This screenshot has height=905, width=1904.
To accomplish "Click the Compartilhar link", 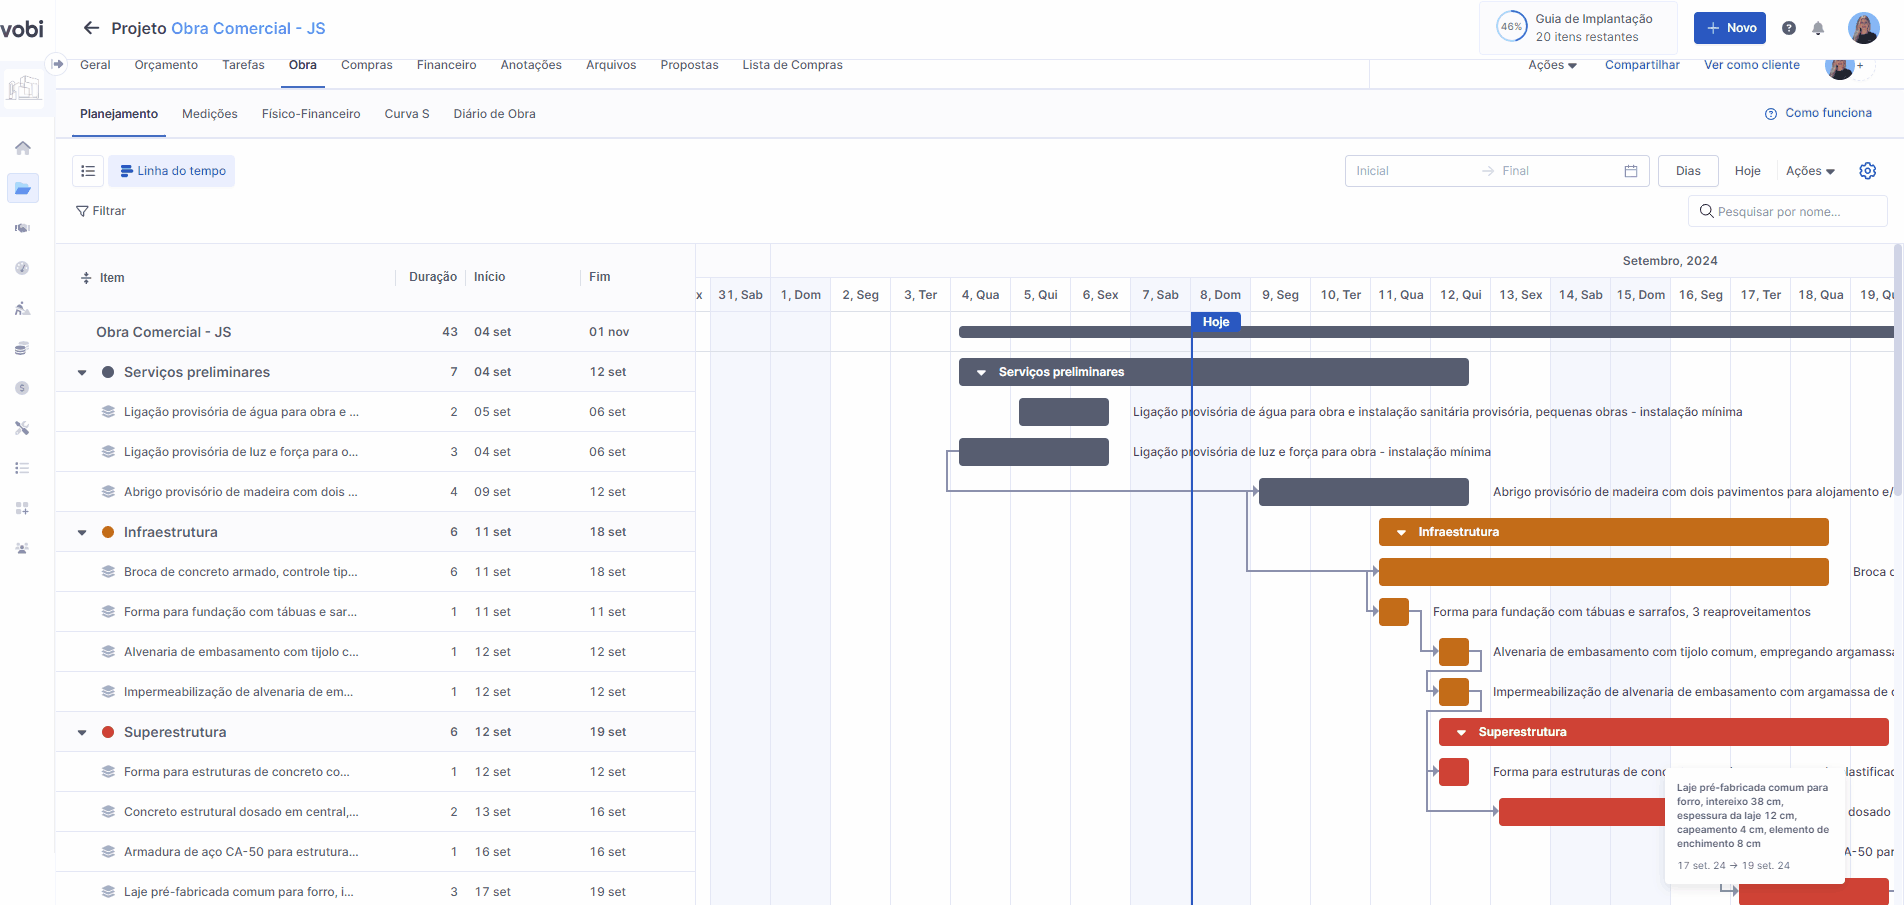I will tap(1642, 65).
